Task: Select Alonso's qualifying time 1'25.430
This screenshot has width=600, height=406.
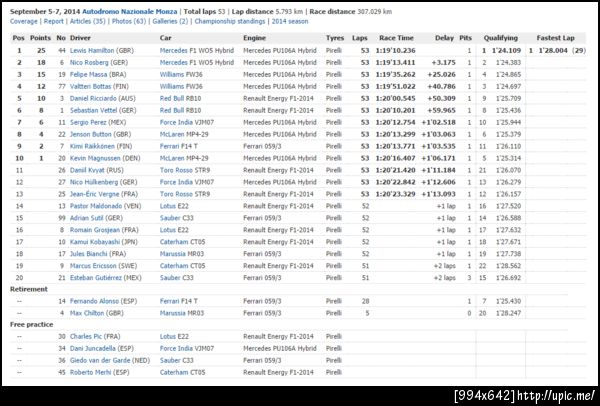Action: pyautogui.click(x=508, y=301)
